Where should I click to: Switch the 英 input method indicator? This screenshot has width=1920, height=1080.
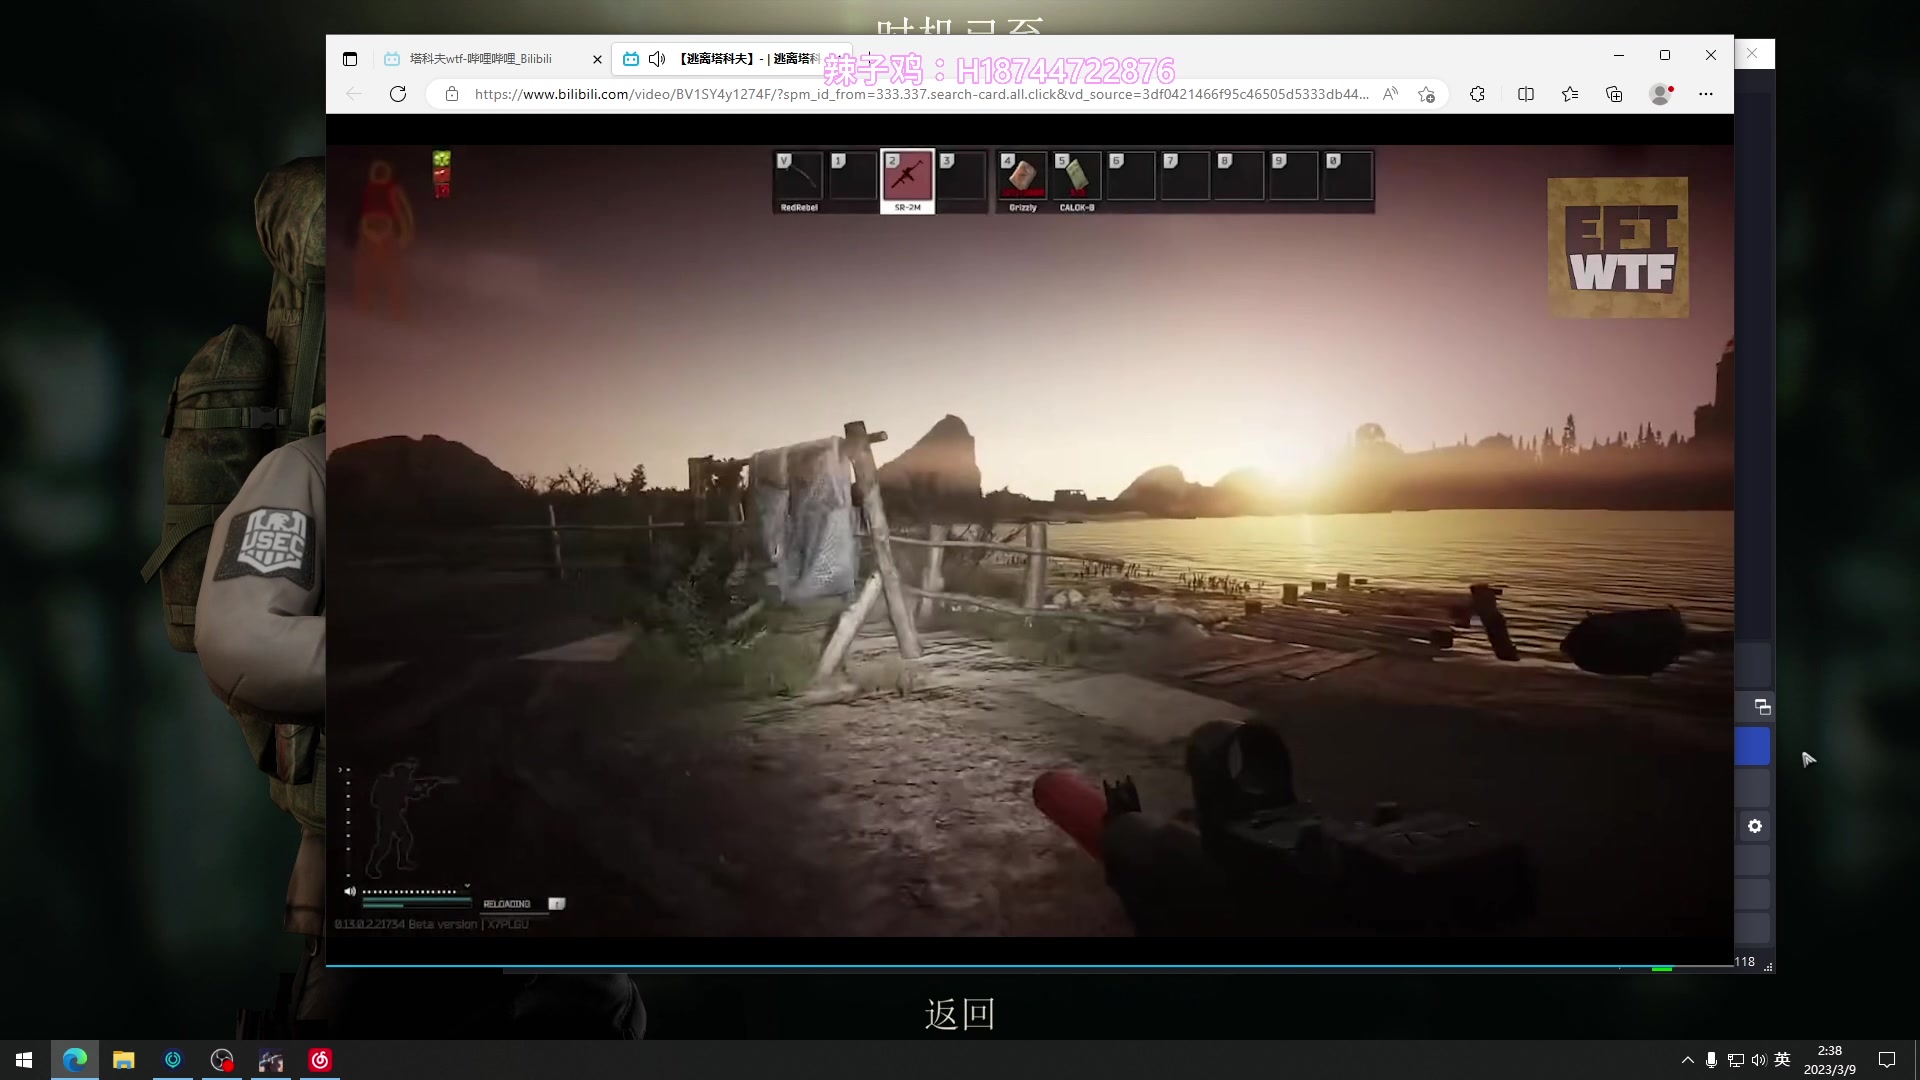pyautogui.click(x=1782, y=1060)
